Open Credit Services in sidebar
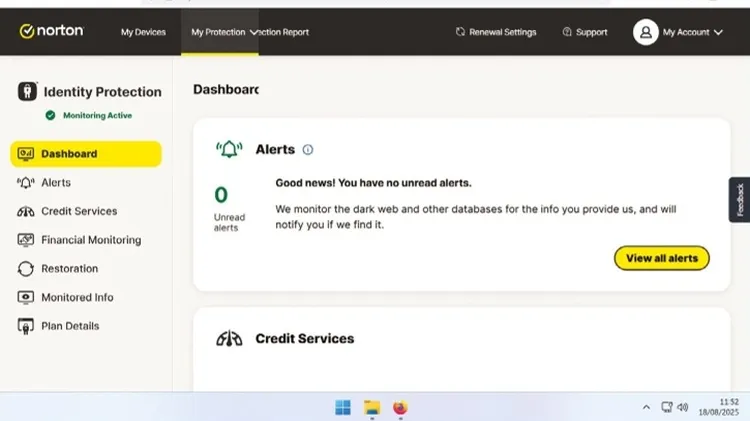 (79, 211)
